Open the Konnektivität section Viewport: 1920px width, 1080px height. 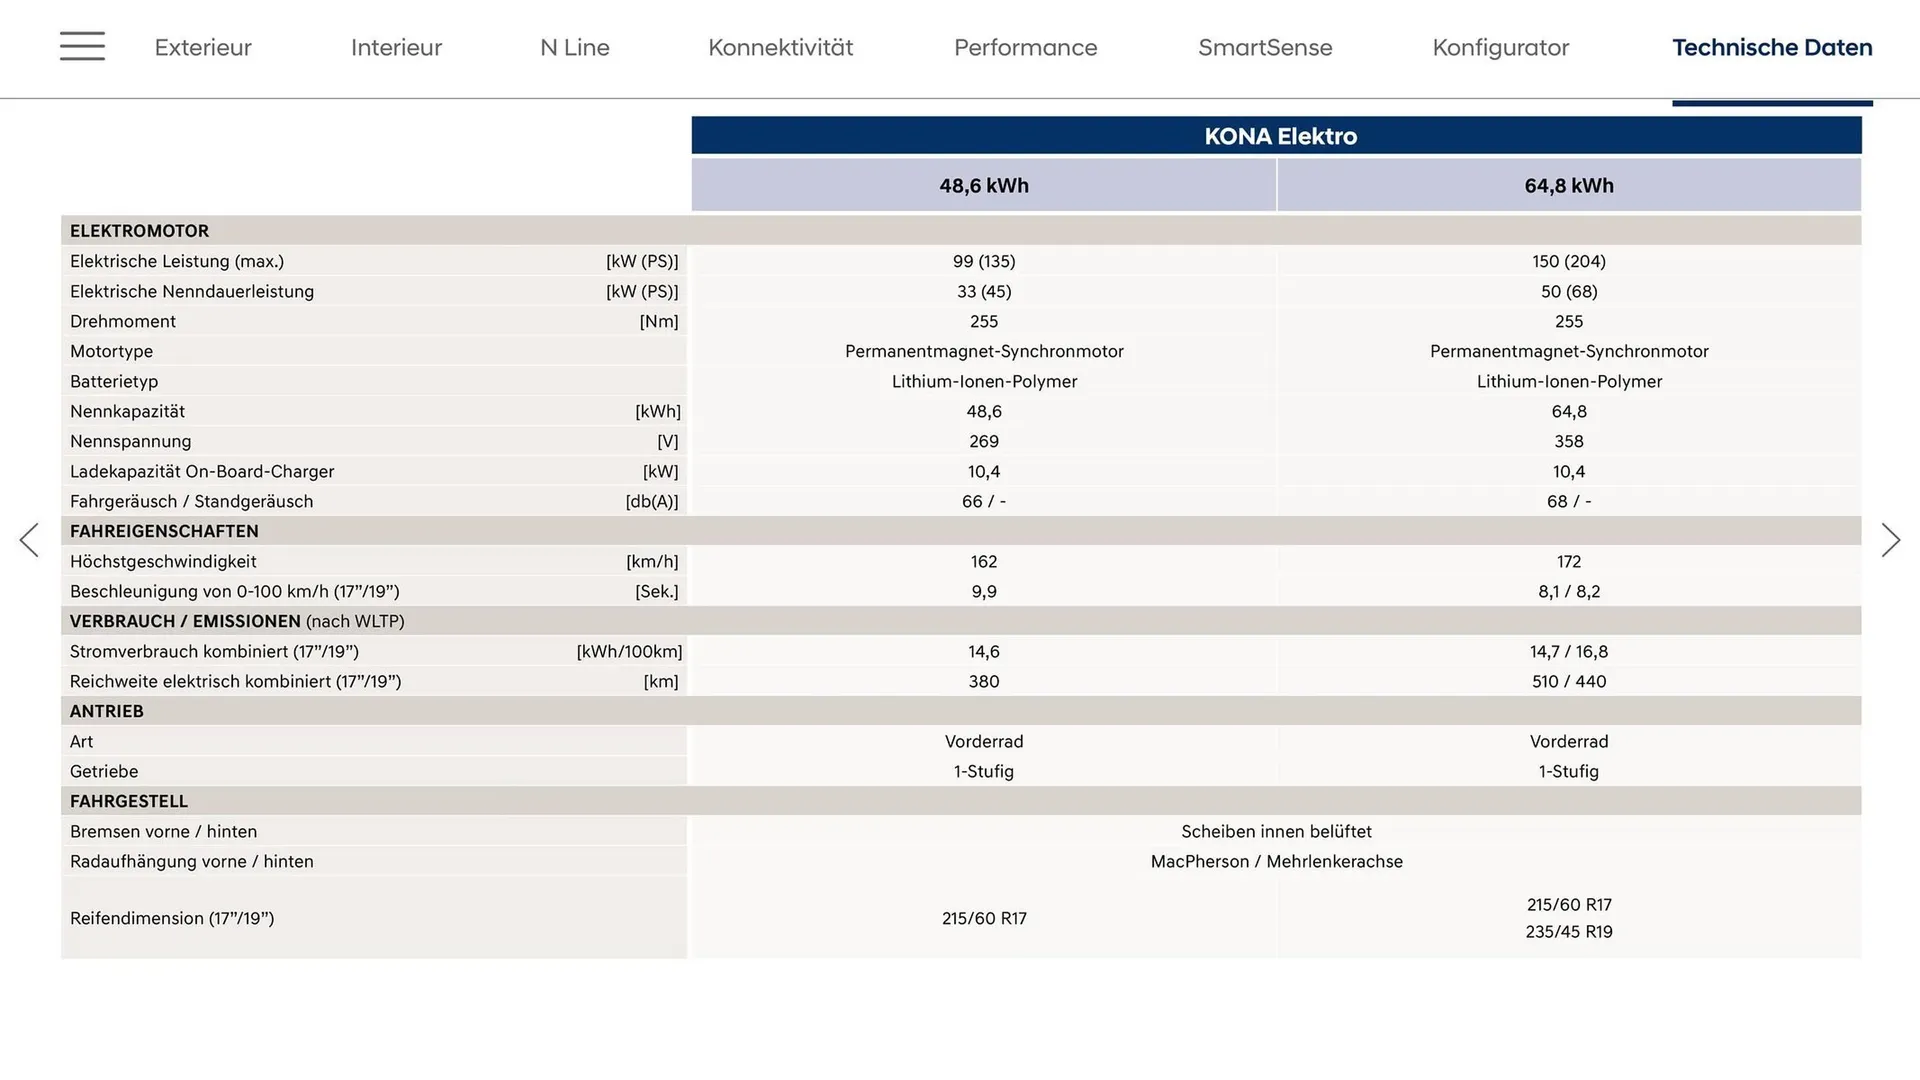click(x=780, y=47)
